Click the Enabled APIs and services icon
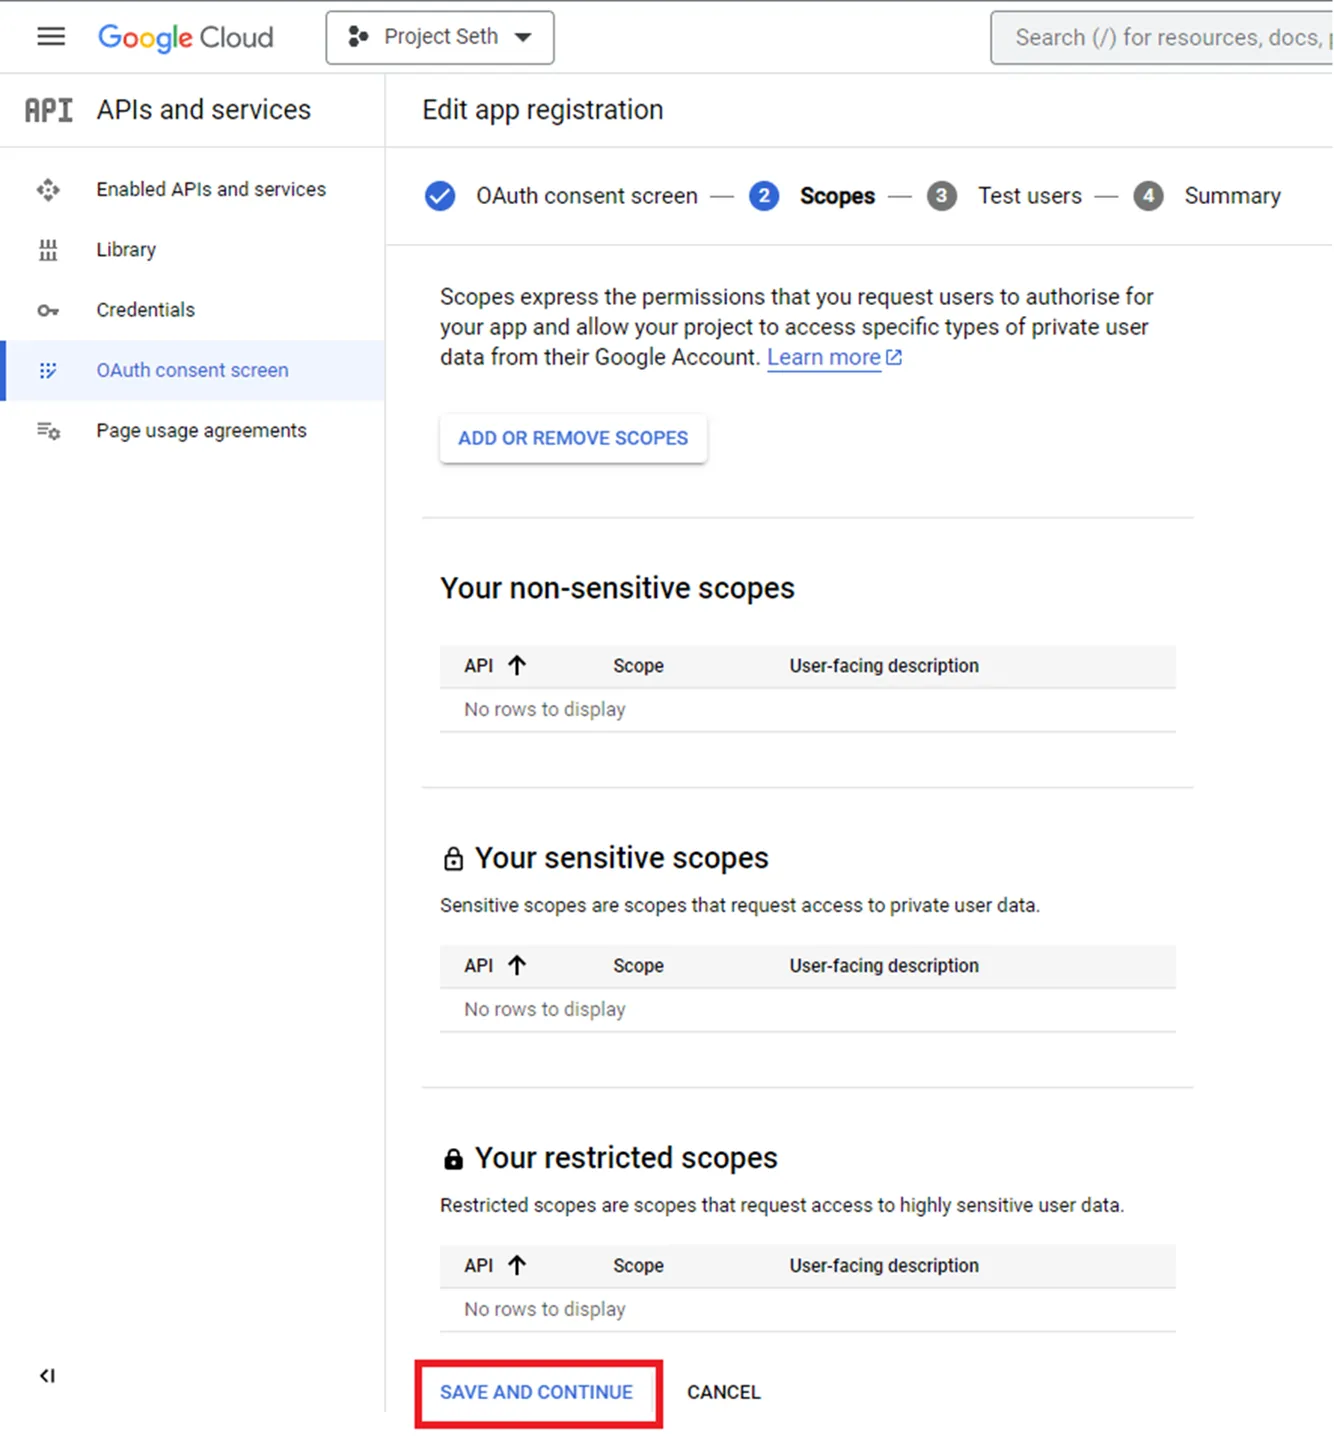Screen dimensions: 1334x1456 coord(48,189)
